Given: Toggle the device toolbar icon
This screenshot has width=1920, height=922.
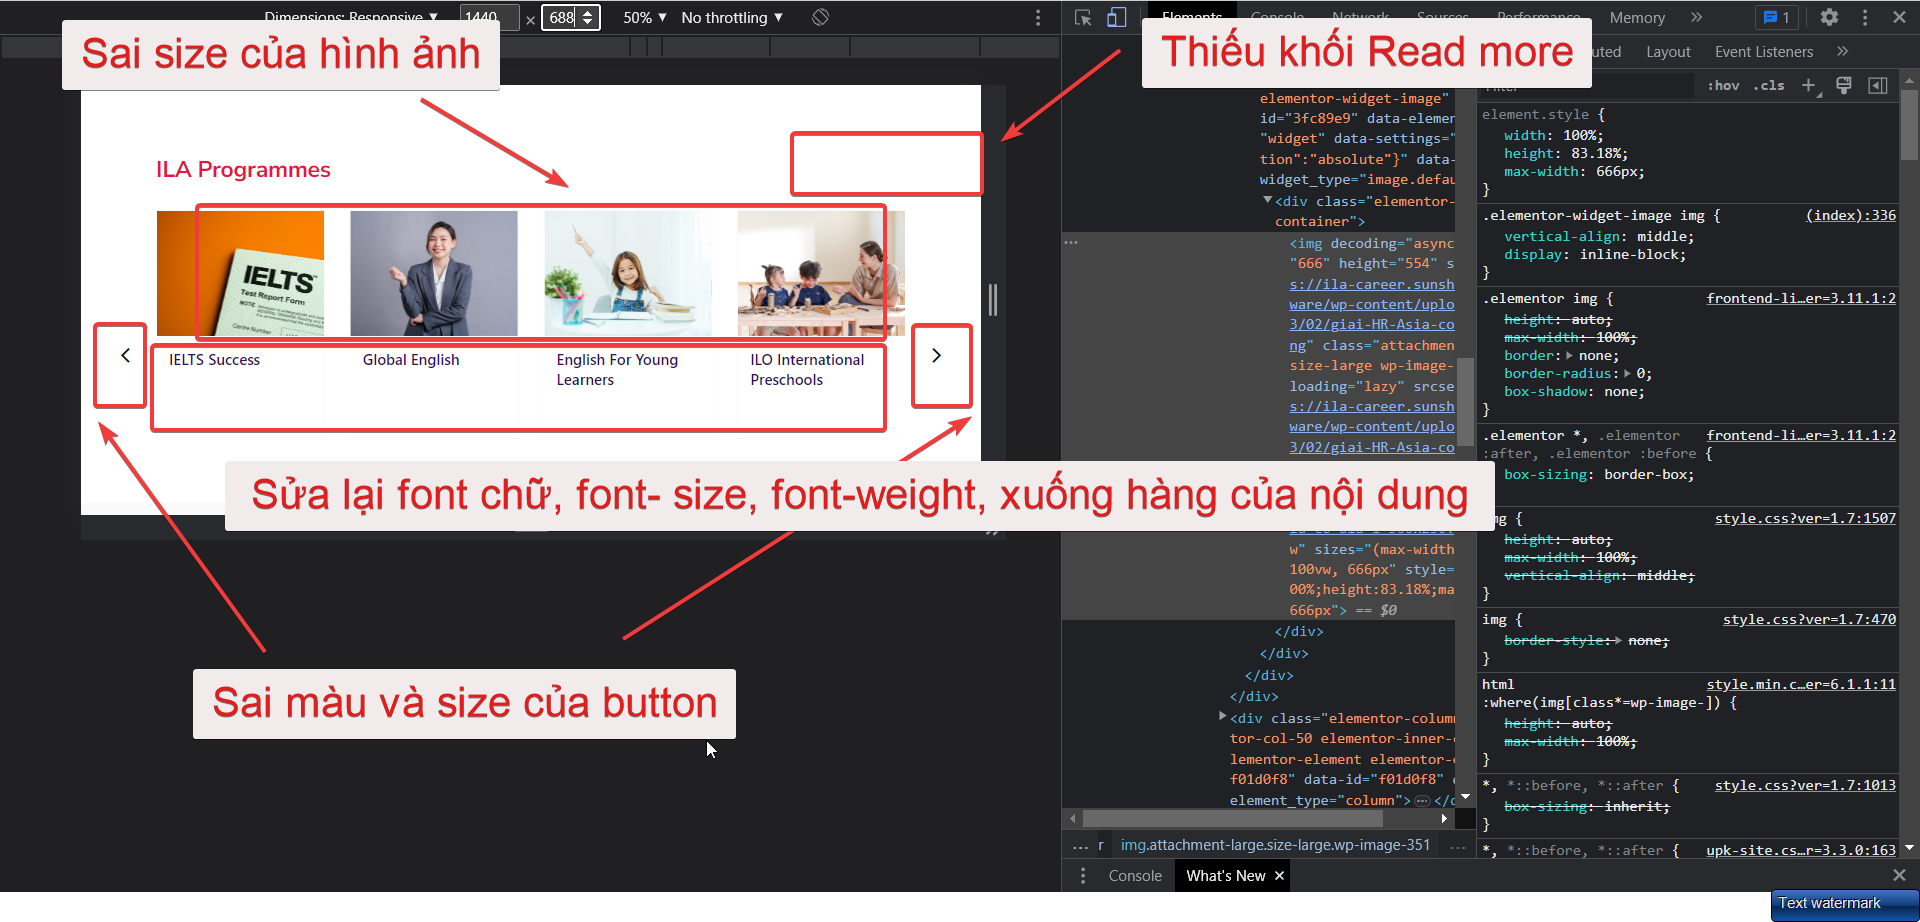Looking at the screenshot, I should coord(1117,17).
